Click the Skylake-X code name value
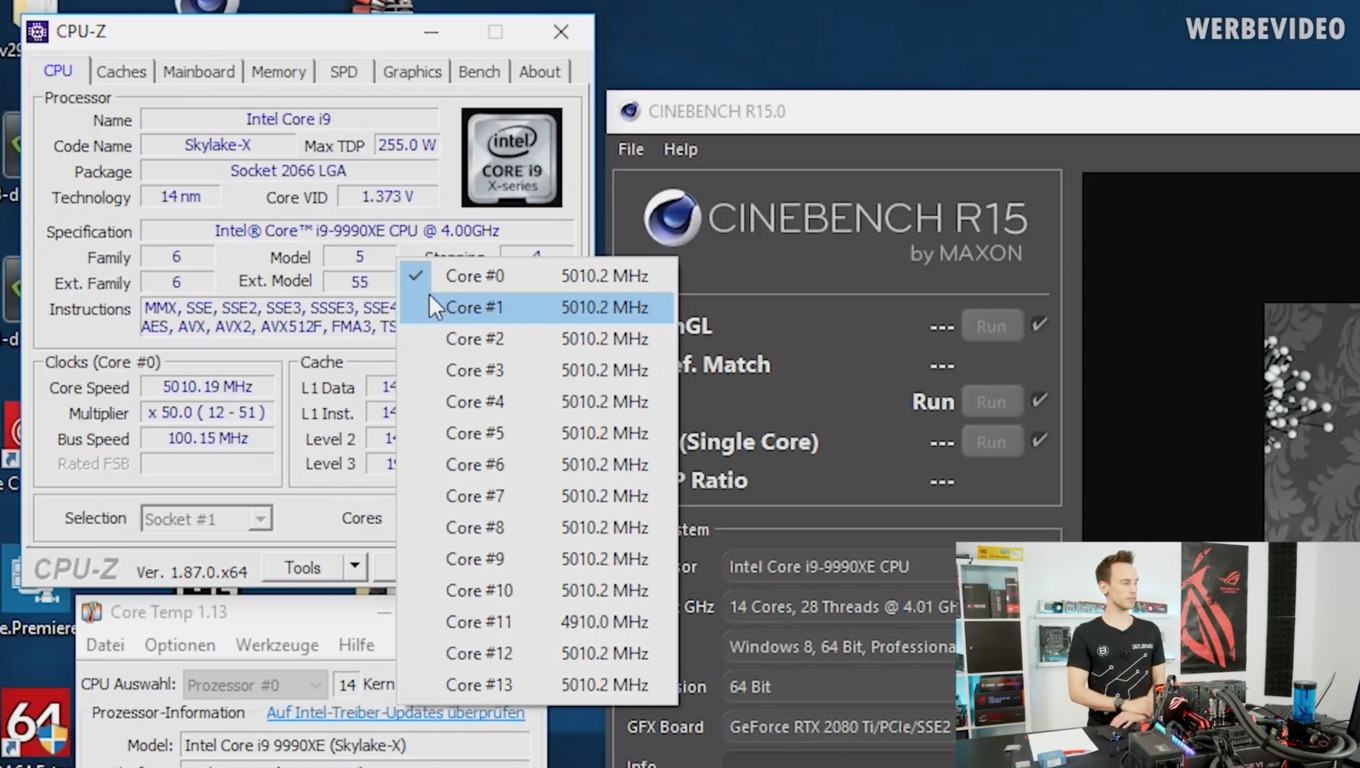The height and width of the screenshot is (768, 1360). (x=217, y=145)
